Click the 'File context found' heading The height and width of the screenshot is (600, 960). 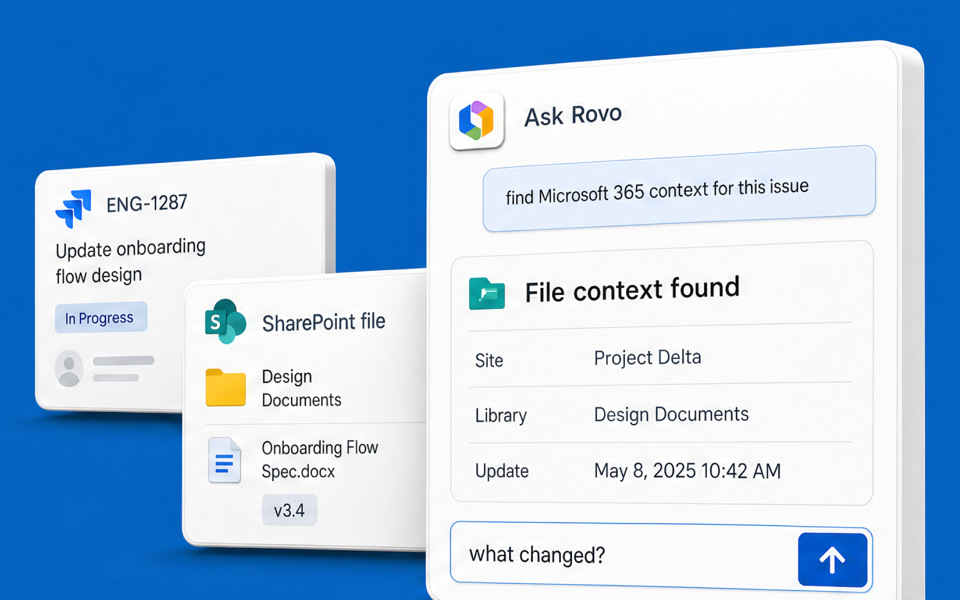coord(632,290)
